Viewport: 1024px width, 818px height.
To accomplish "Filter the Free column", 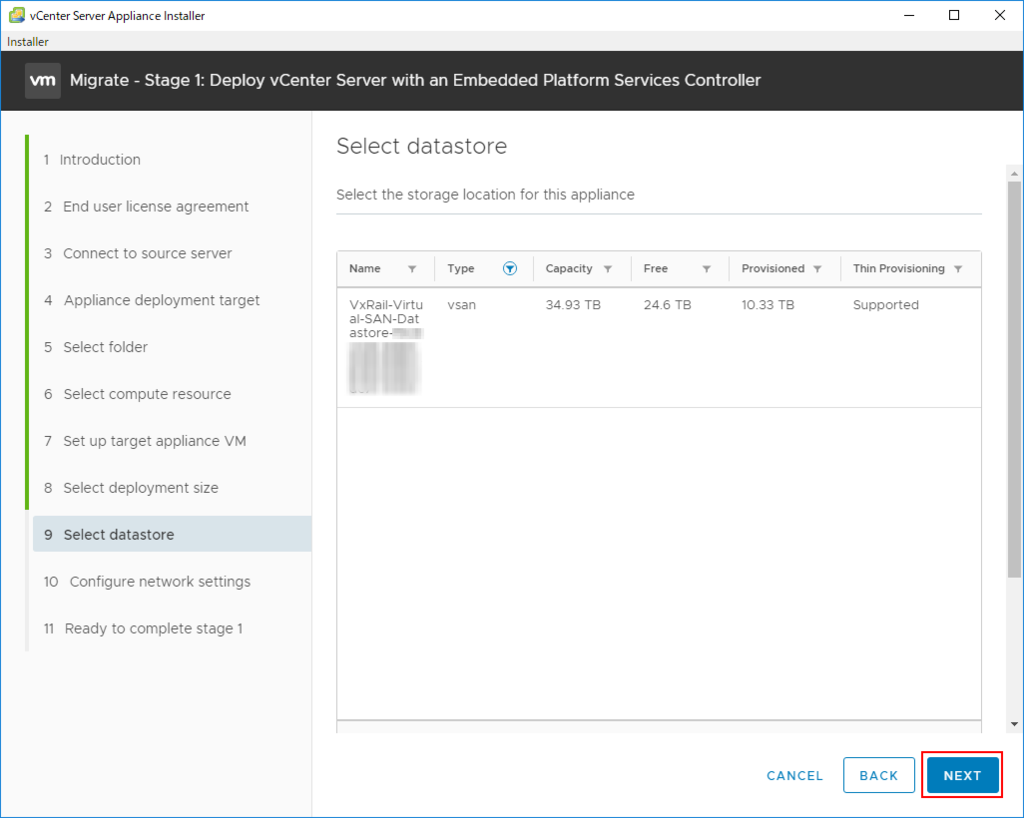I will (706, 269).
